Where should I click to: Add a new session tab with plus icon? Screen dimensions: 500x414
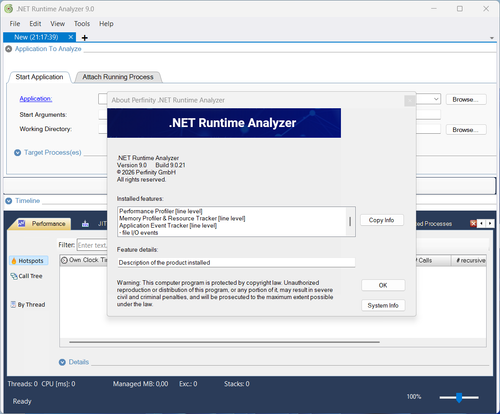(x=85, y=38)
